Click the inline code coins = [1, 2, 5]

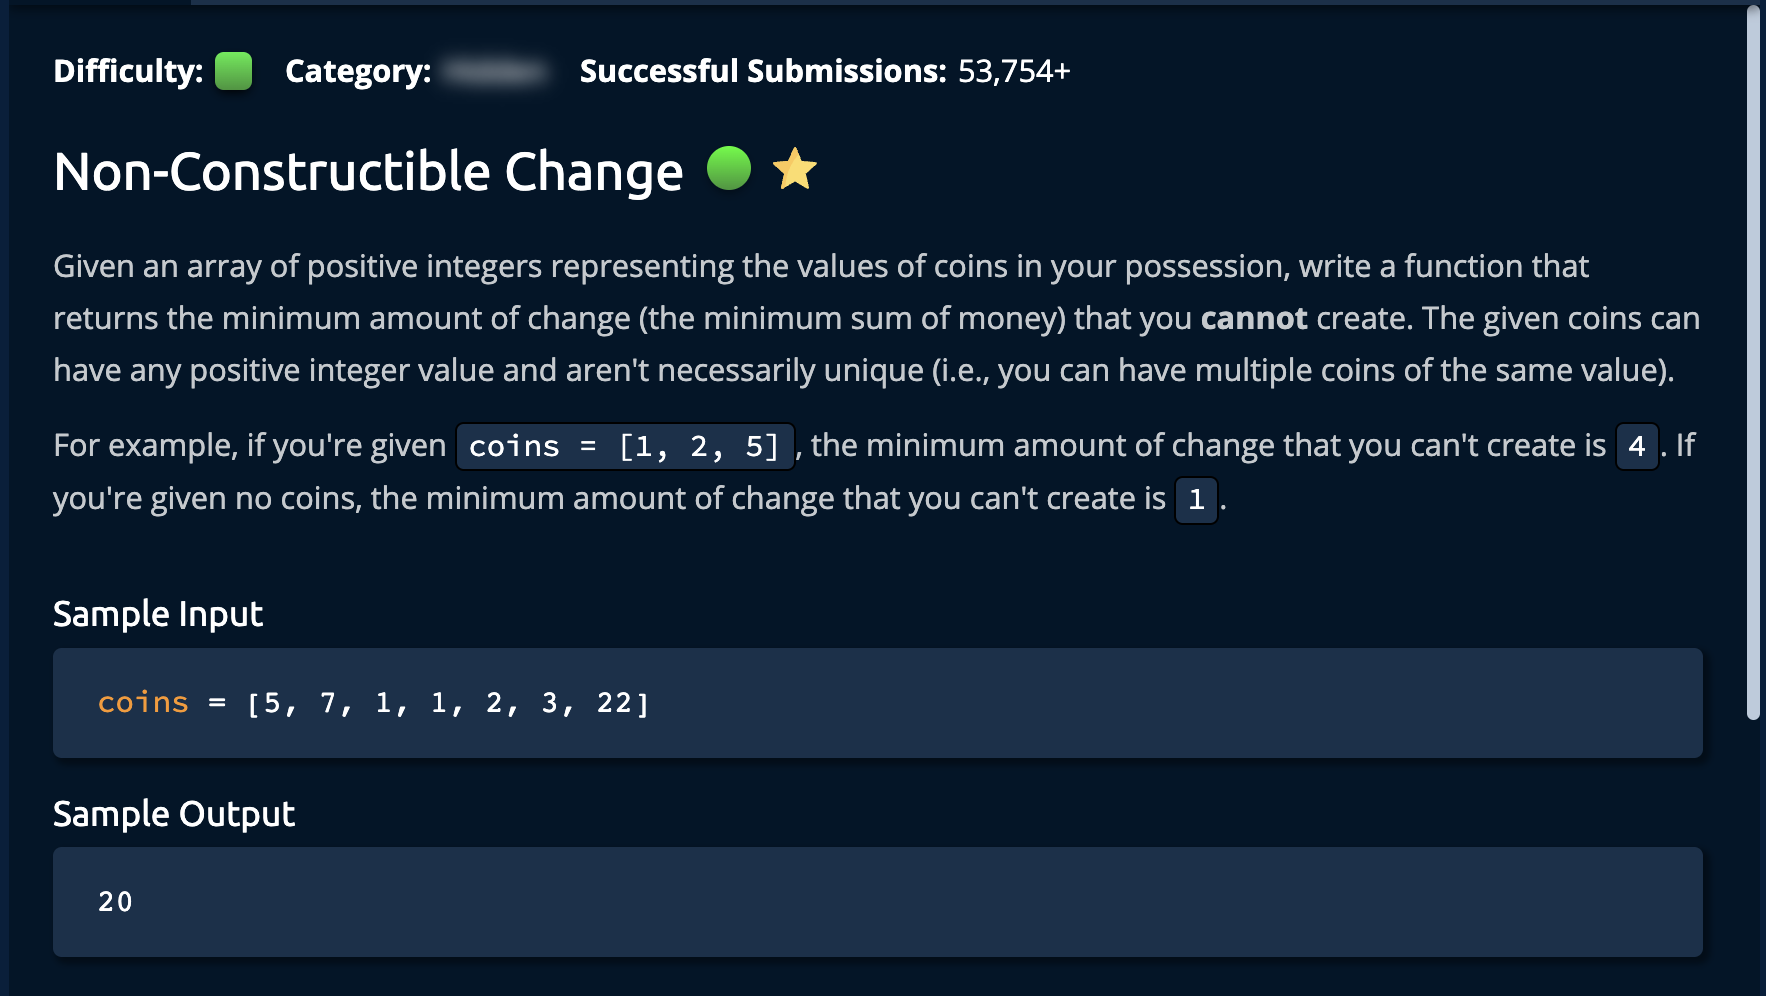(x=625, y=446)
